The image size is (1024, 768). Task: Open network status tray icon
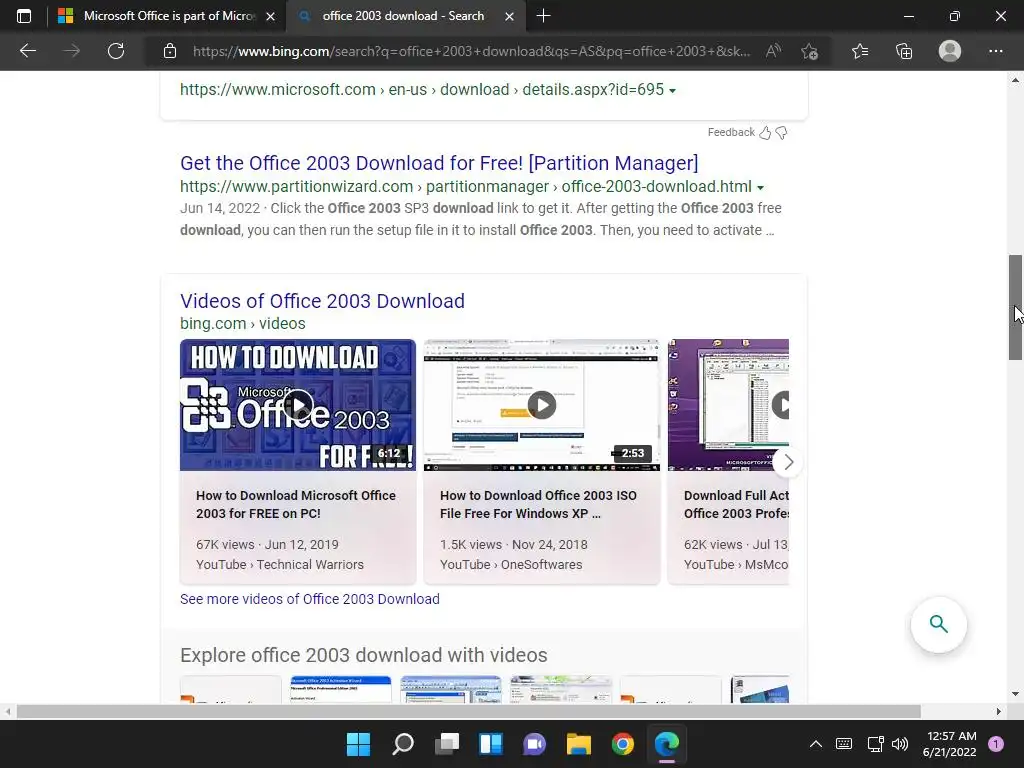[875, 744]
